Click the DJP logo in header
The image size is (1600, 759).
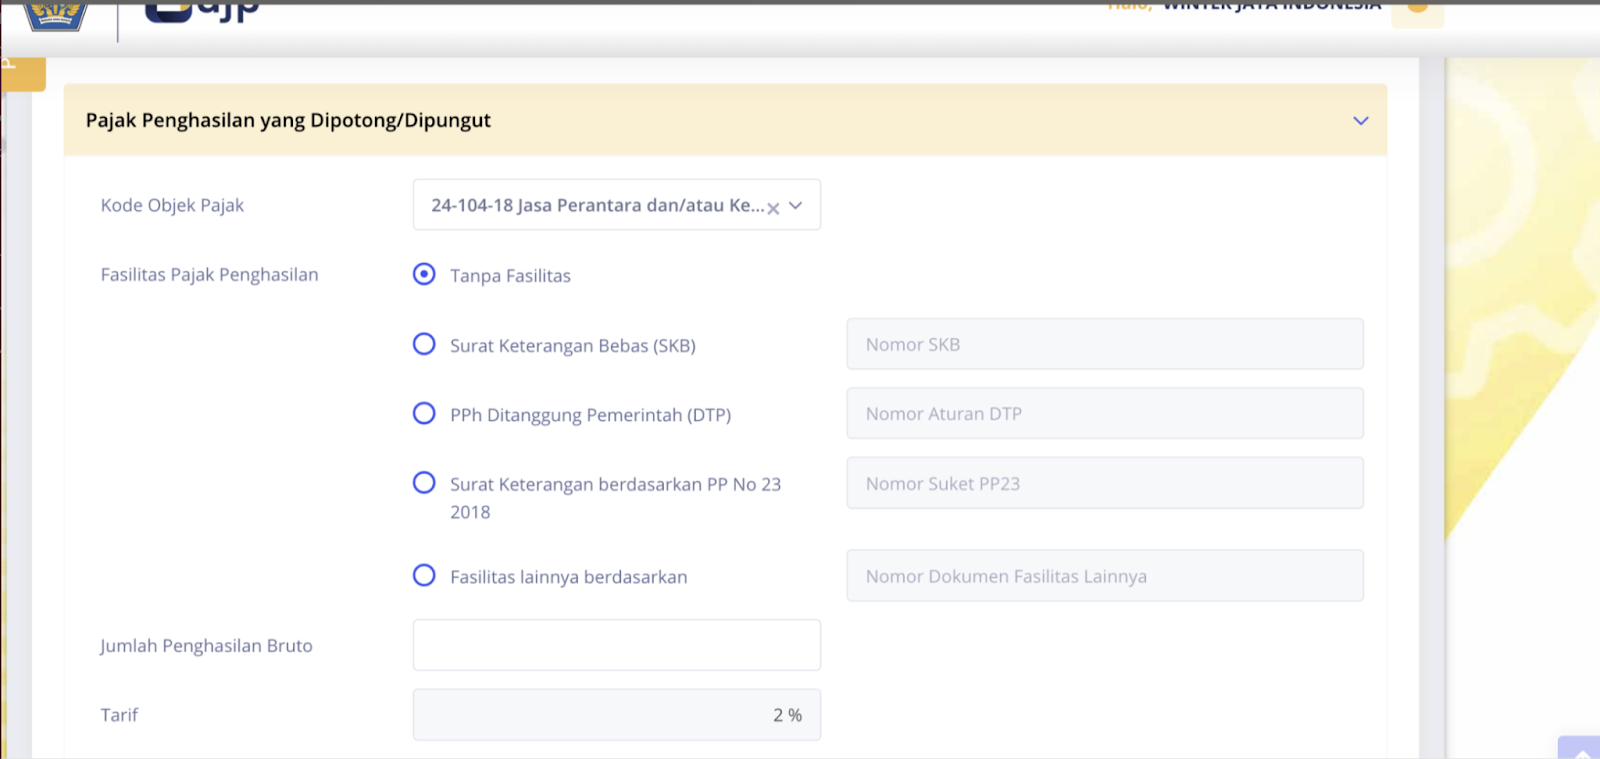point(203,11)
